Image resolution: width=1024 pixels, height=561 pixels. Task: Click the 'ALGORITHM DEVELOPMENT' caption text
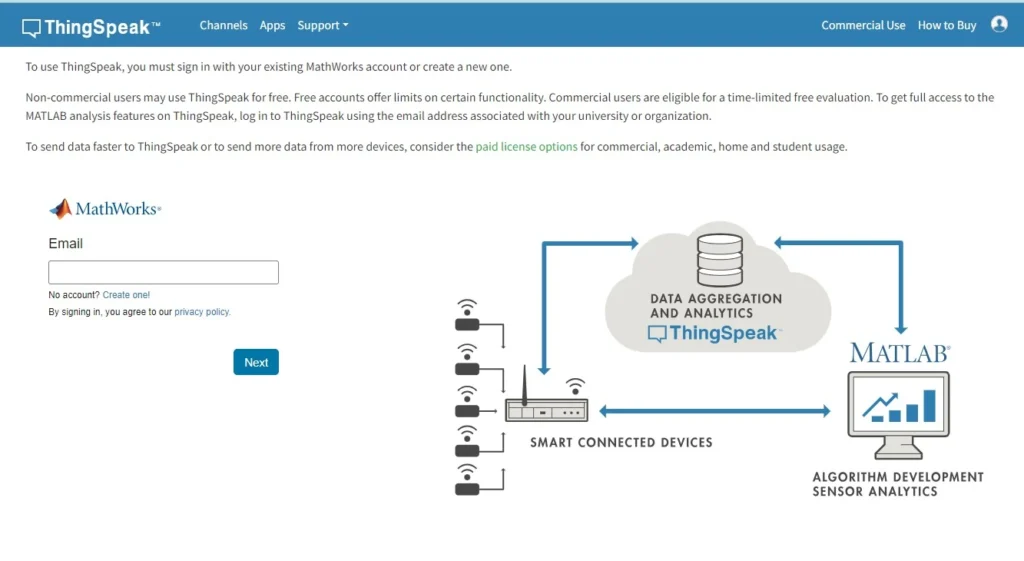tap(898, 477)
